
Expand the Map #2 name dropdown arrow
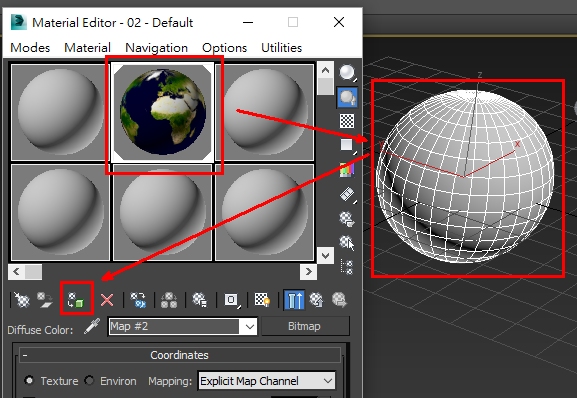249,327
